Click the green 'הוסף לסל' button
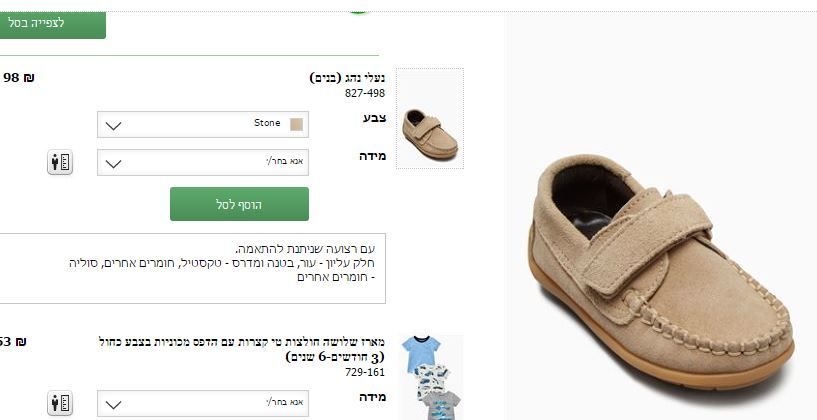The width and height of the screenshot is (817, 420). coord(239,204)
